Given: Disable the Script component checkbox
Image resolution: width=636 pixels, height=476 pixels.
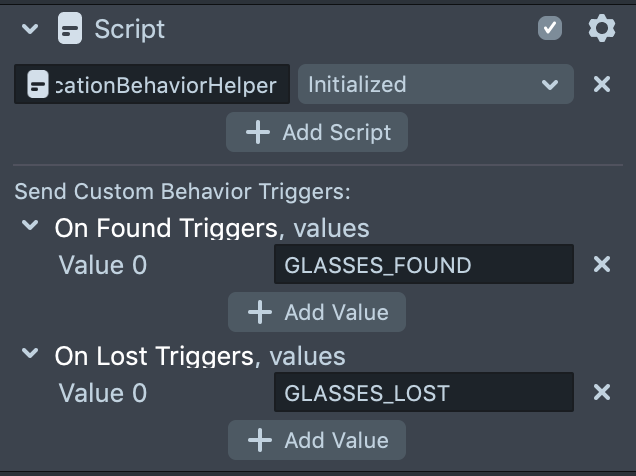Looking at the screenshot, I should [550, 28].
